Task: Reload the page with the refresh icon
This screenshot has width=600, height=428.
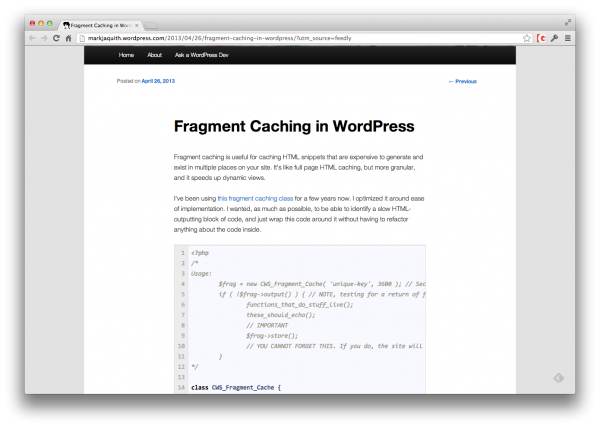Action: [56, 38]
